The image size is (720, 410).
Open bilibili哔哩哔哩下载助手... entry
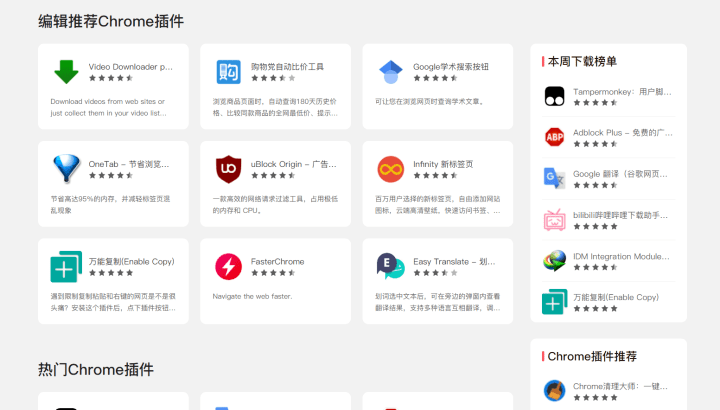coord(620,215)
